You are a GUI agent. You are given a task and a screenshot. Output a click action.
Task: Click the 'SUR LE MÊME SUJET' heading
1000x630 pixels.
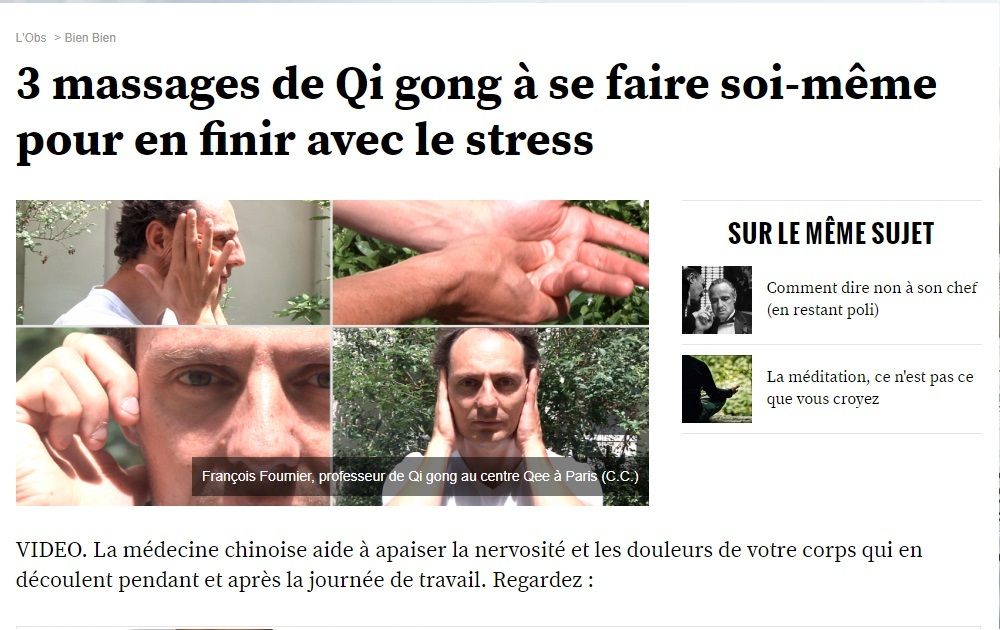coord(831,233)
